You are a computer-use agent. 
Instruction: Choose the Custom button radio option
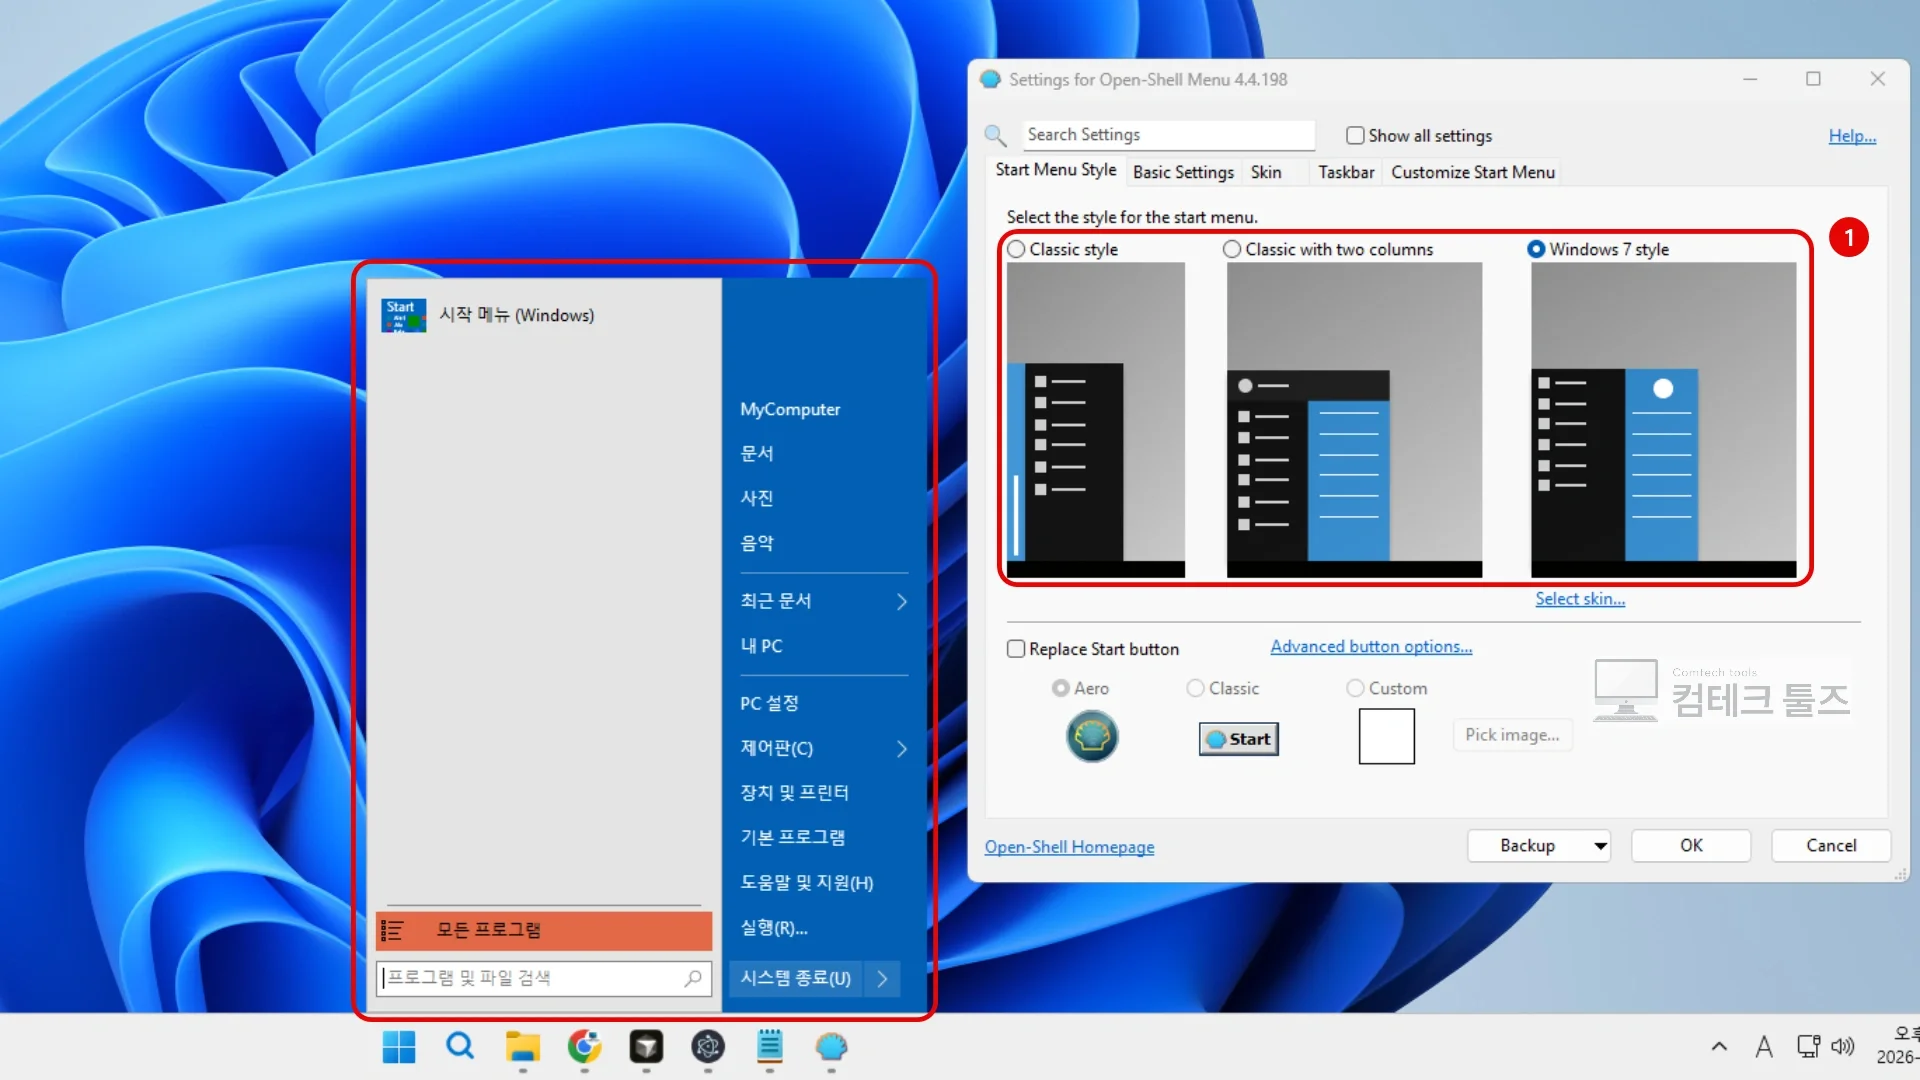1355,688
